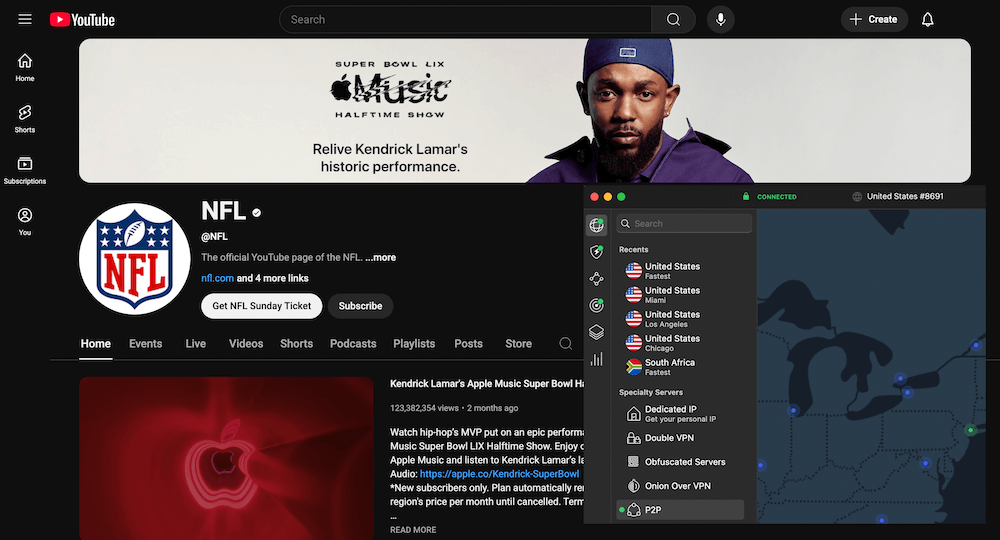1000x540 pixels.
Task: Click the green server dot on map
Action: (x=971, y=430)
